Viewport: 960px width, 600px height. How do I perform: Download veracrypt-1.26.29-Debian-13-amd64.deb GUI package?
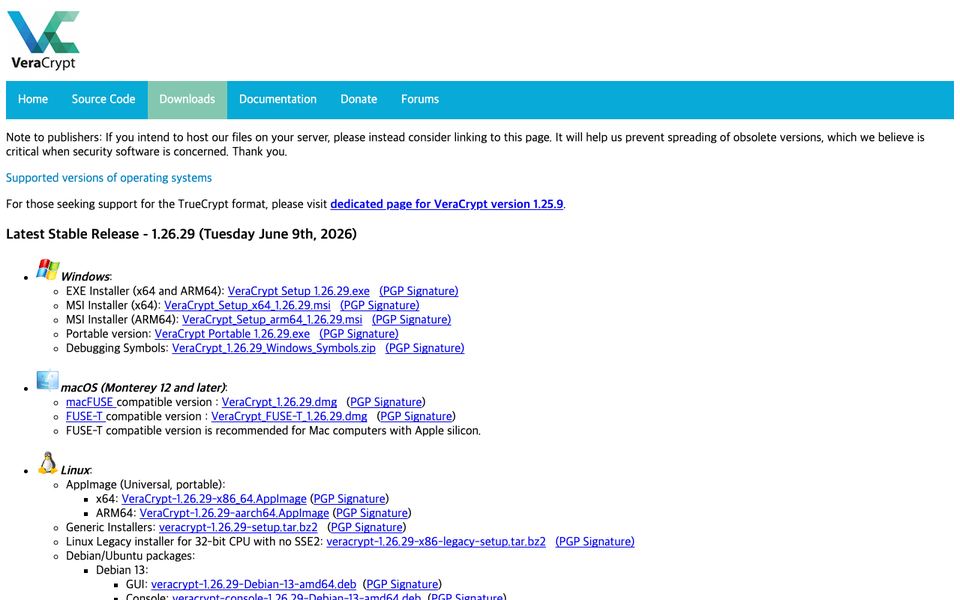[x=253, y=584]
